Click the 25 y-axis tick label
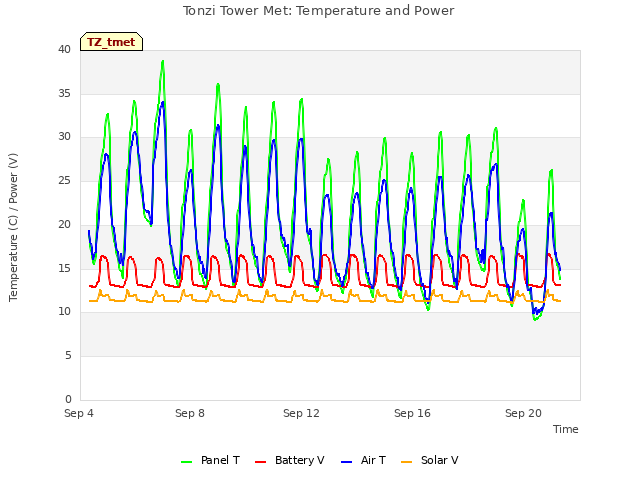 tap(64, 181)
